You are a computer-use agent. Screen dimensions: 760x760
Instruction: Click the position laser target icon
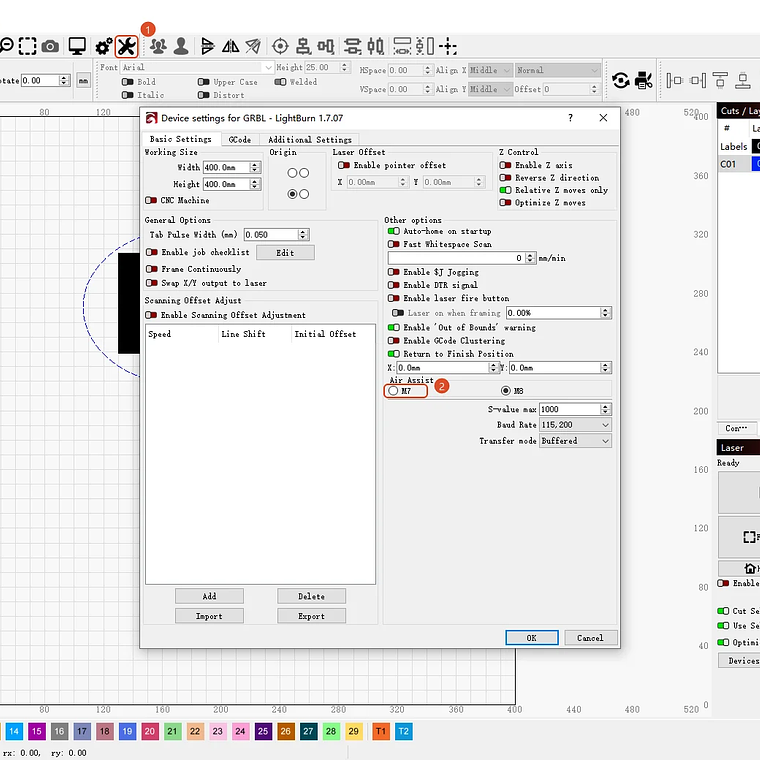coord(280,46)
